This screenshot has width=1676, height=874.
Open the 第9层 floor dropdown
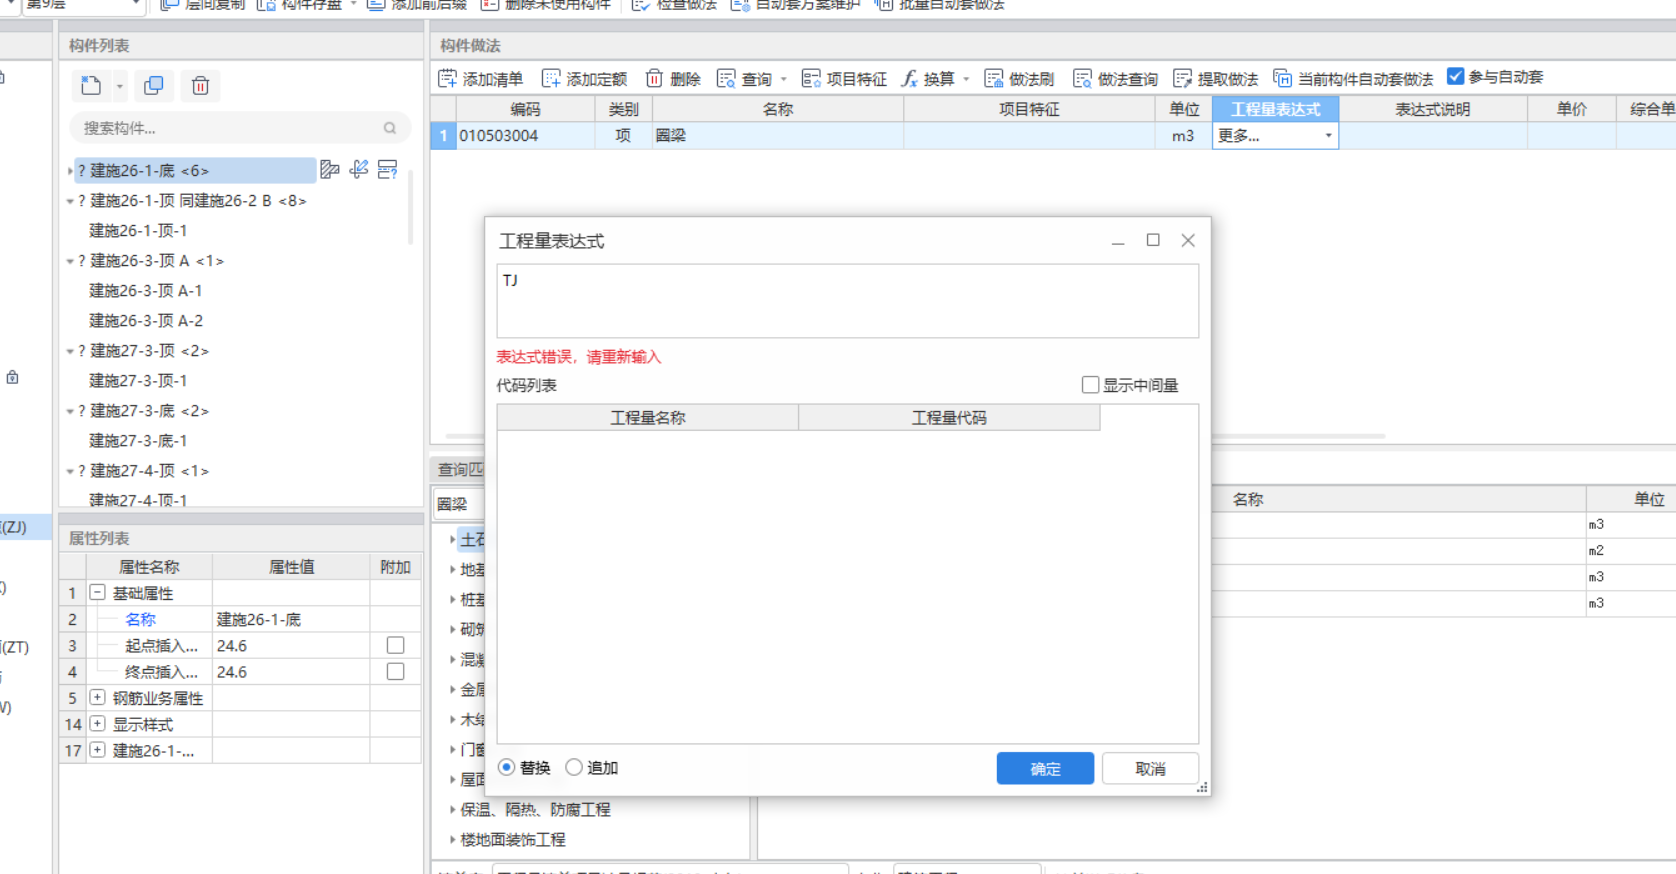135,5
